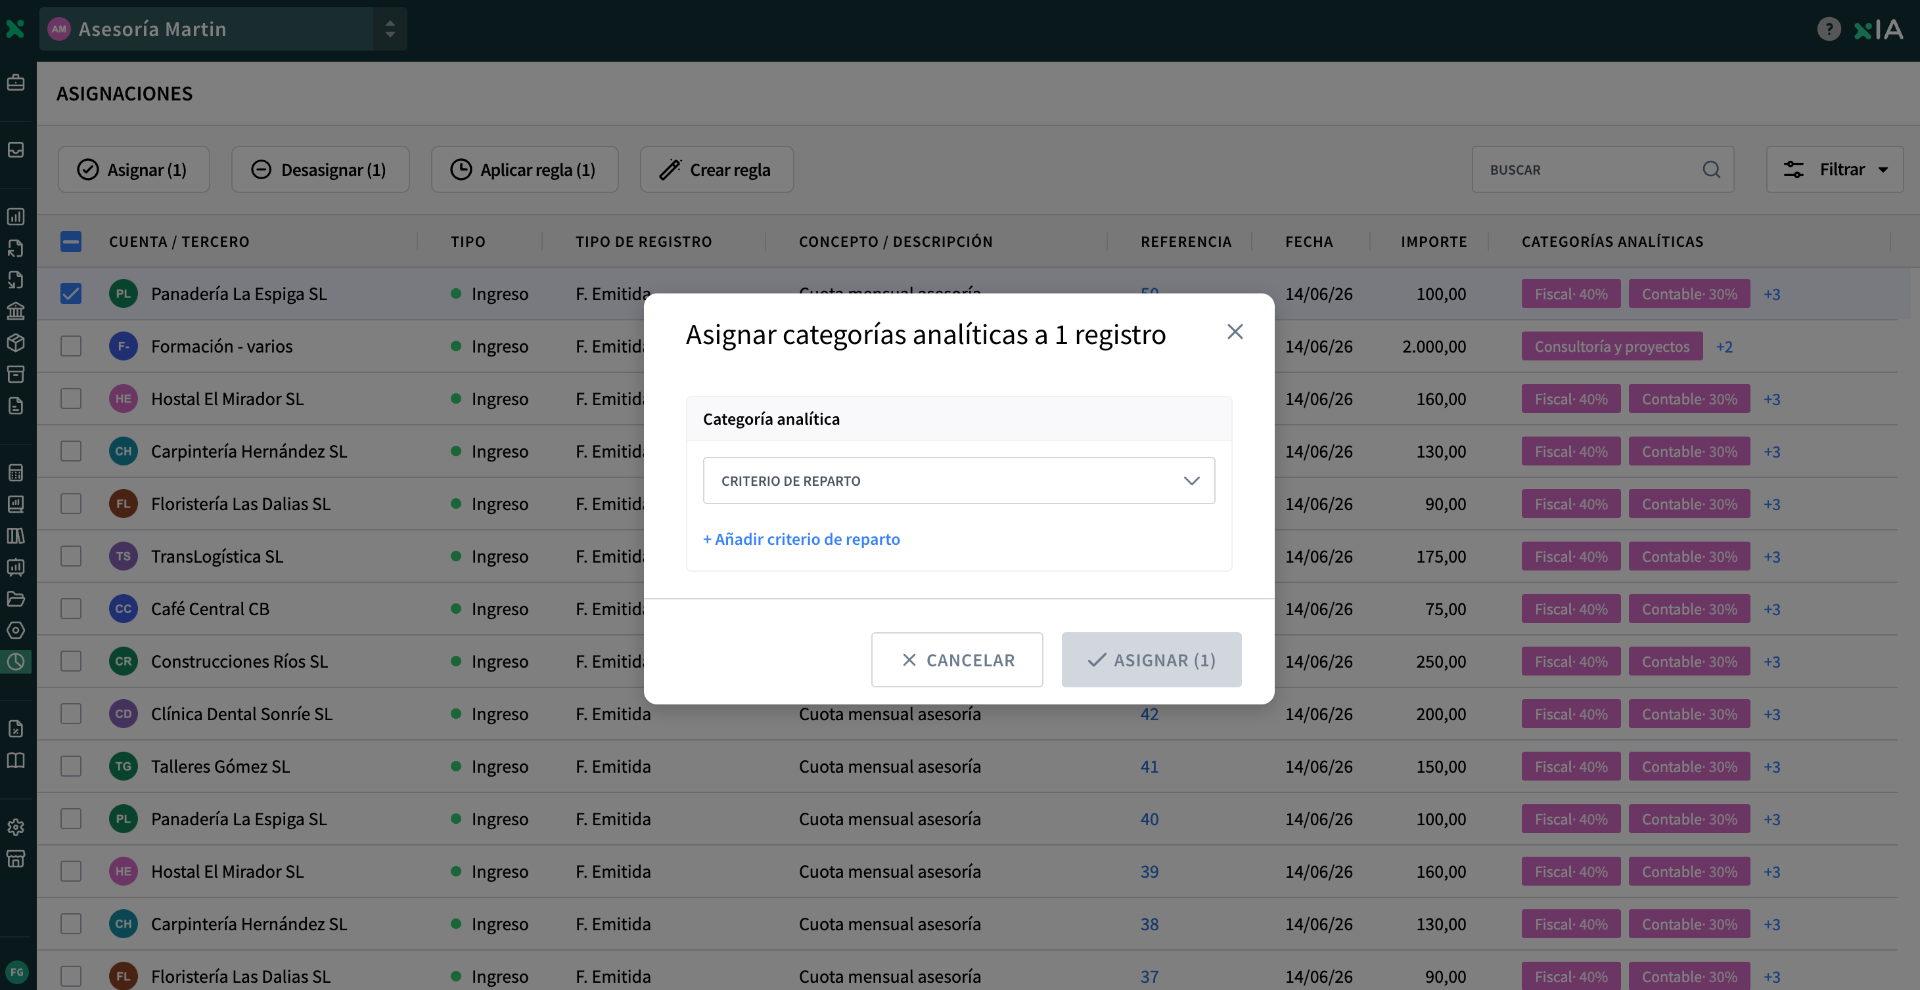Uncheck the first Panadería La Espiga row
This screenshot has width=1920, height=990.
coord(71,294)
